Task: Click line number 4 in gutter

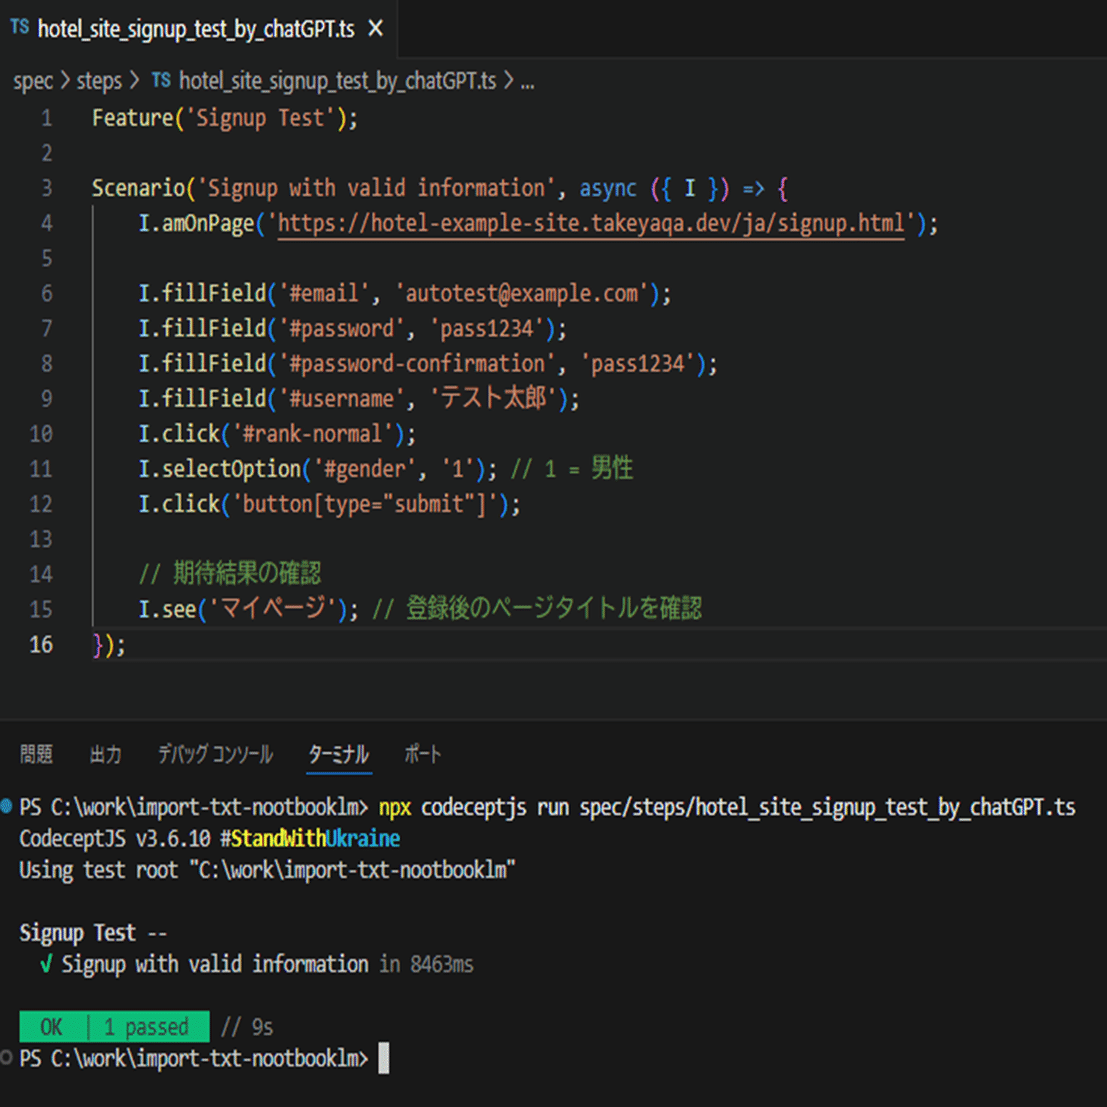Action: pyautogui.click(x=47, y=224)
